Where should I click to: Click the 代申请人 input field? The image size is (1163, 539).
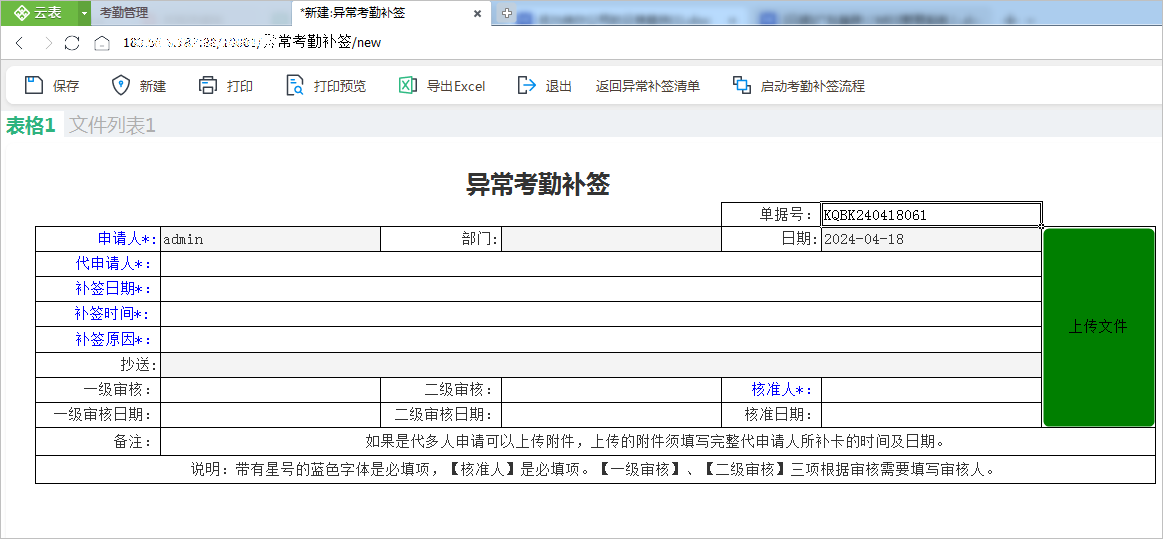(601, 264)
